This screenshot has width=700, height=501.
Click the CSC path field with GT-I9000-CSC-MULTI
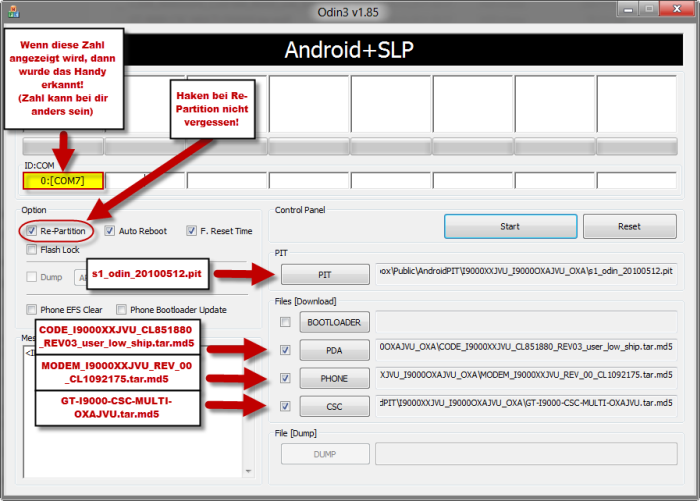coord(526,405)
